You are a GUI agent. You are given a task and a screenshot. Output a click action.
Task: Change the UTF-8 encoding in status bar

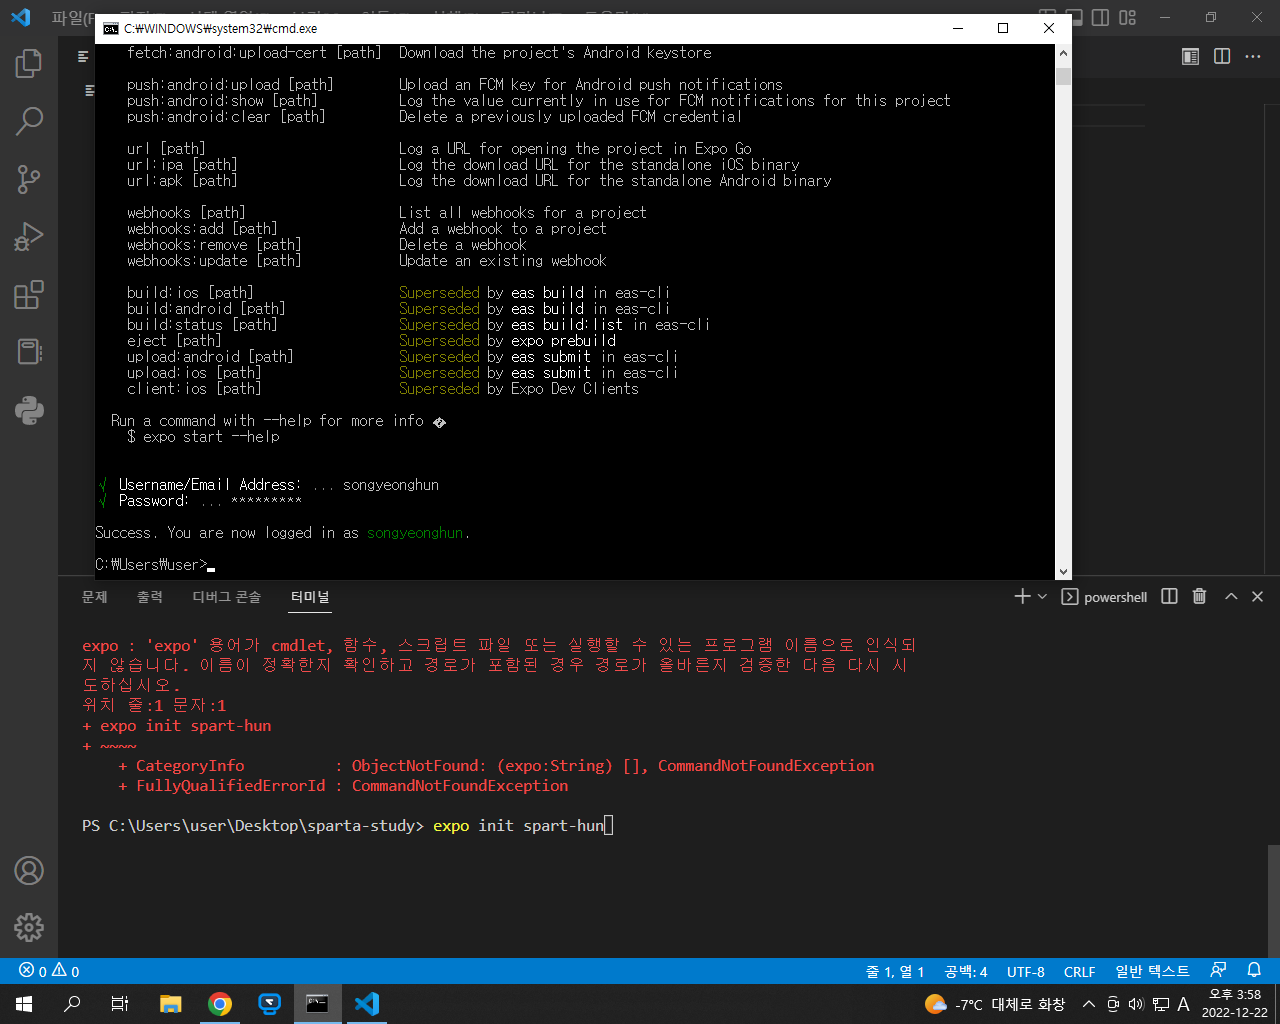[1026, 971]
